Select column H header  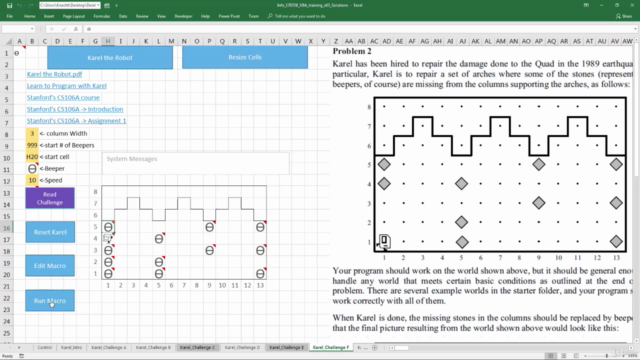click(108, 41)
